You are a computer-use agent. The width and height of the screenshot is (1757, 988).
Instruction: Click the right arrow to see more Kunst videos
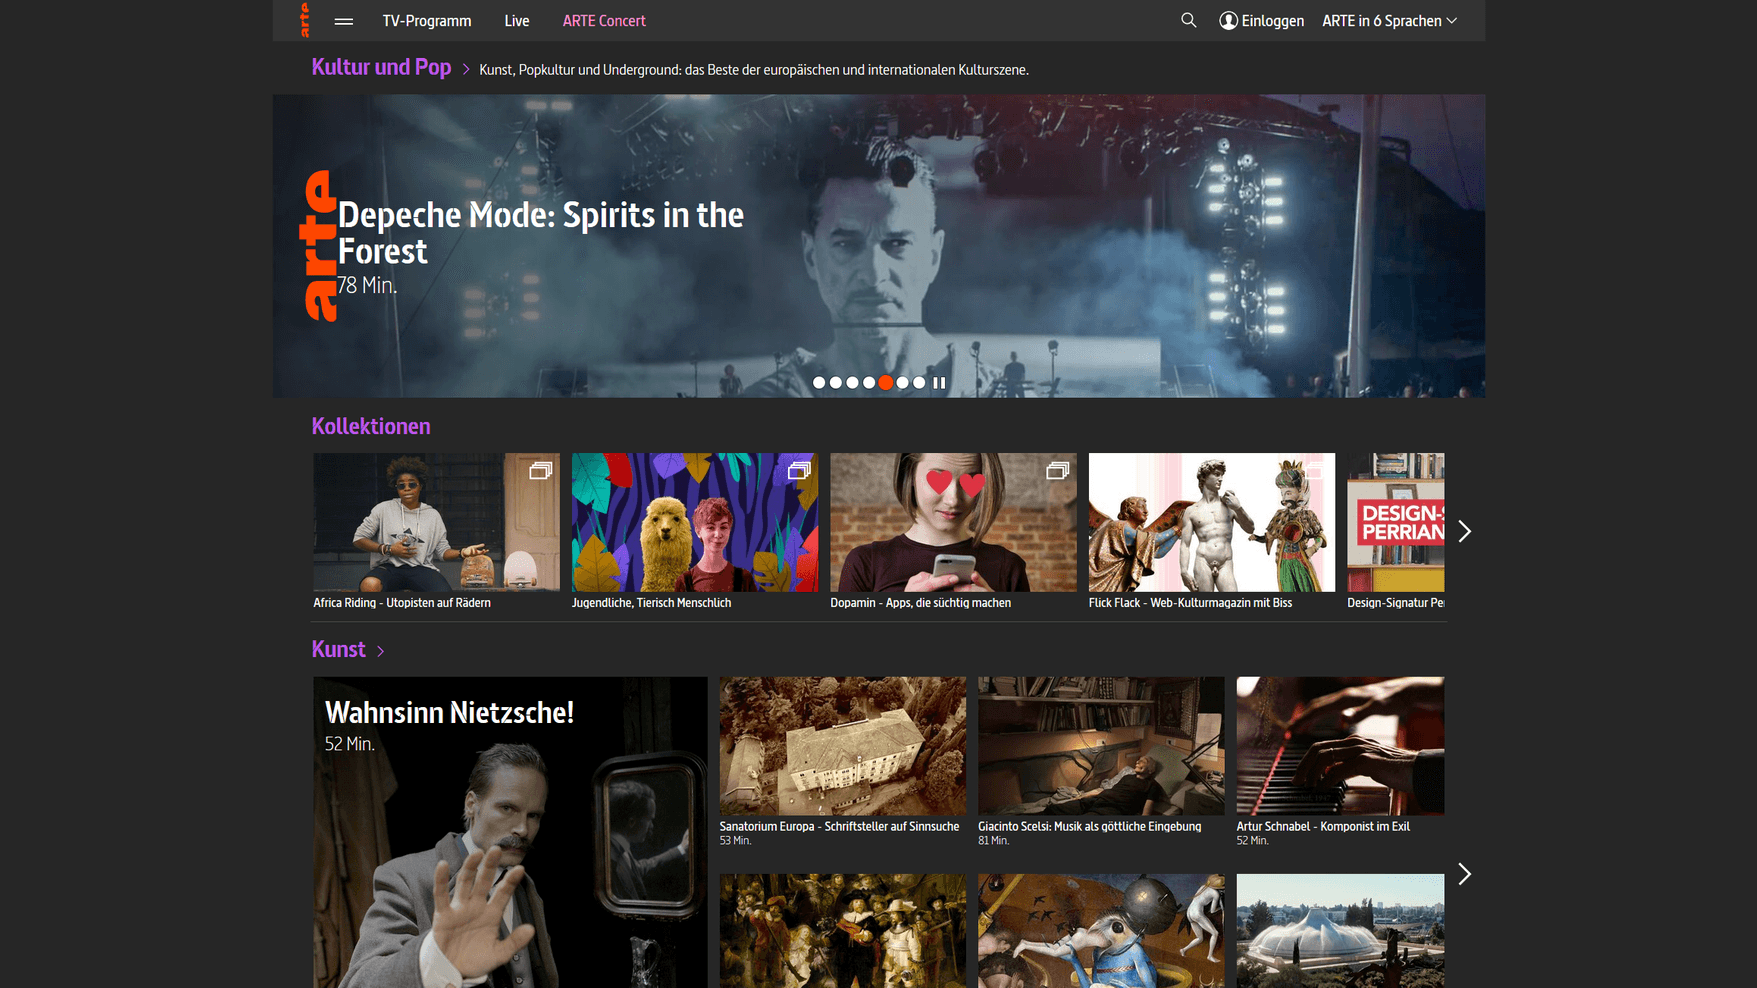point(1465,874)
